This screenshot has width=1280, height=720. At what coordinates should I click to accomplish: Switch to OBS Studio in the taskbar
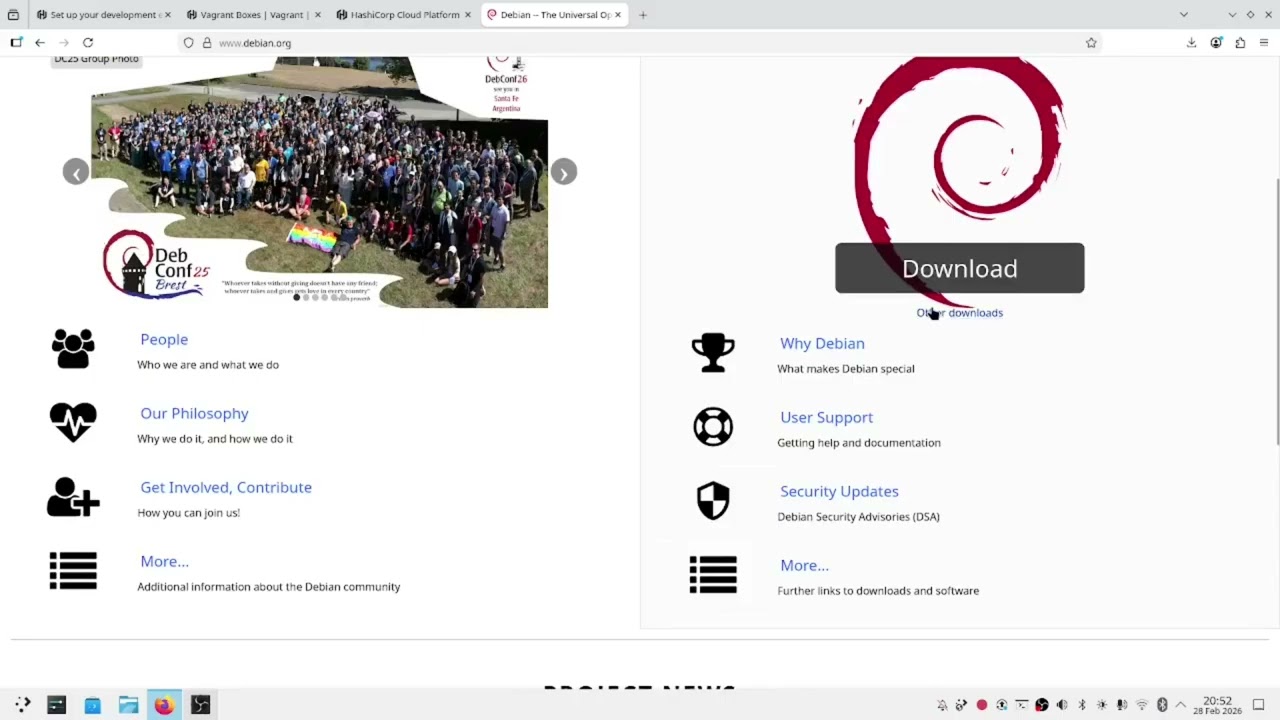point(200,705)
